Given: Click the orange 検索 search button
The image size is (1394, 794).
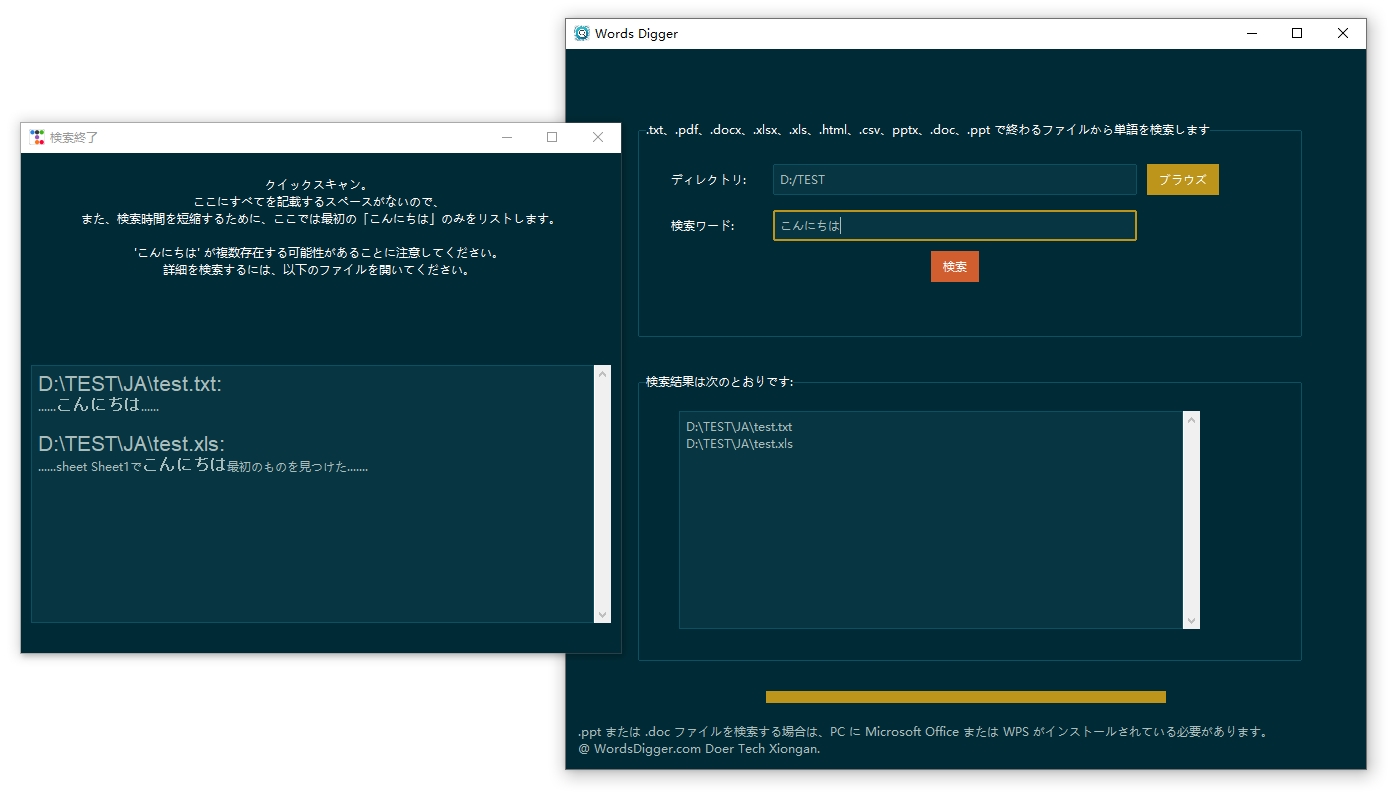Looking at the screenshot, I should [x=954, y=267].
